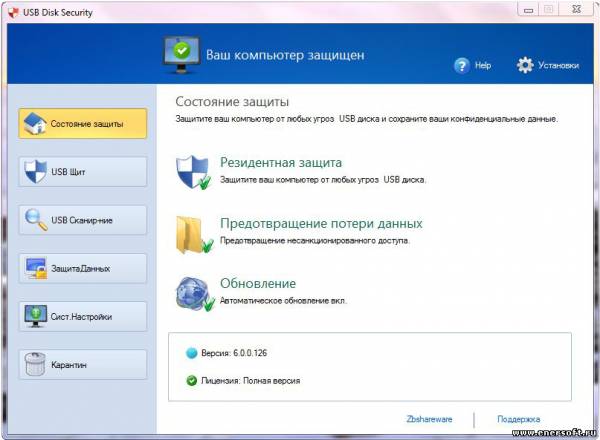Click the USB Disk Security title bar icon
This screenshot has width=600, height=440.
point(13,13)
